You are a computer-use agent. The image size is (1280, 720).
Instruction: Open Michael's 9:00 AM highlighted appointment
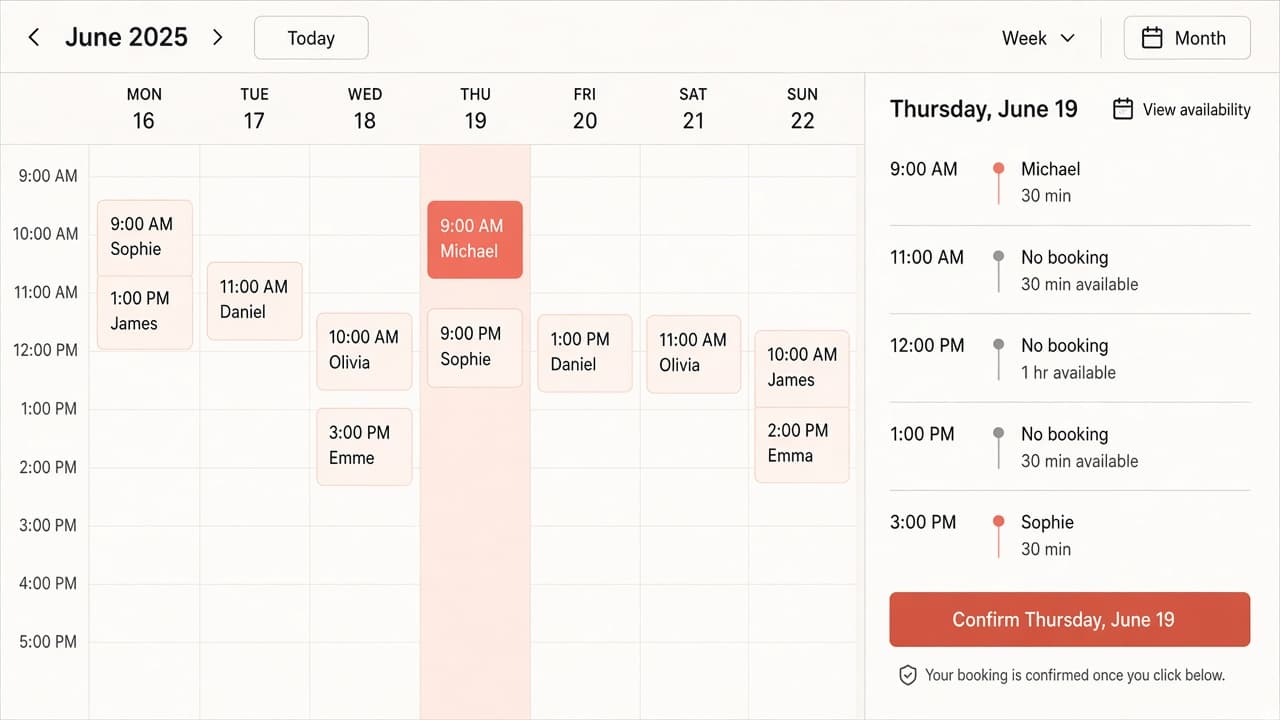475,239
